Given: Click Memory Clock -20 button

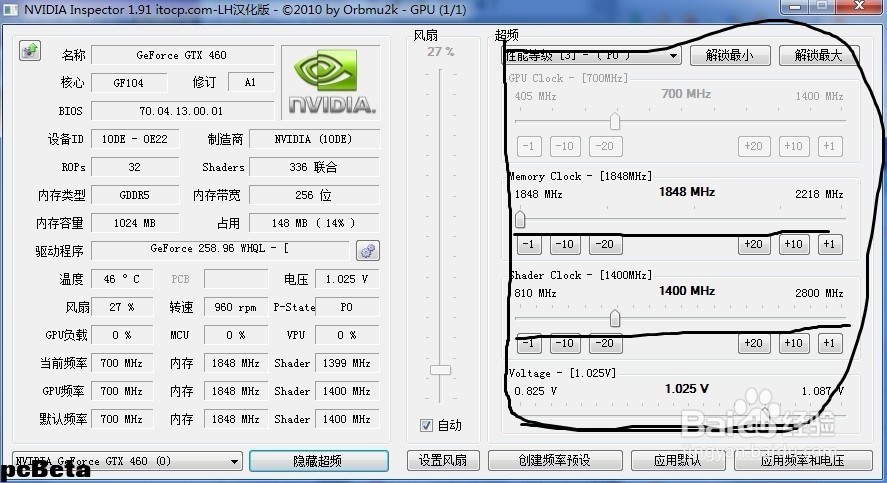Looking at the screenshot, I should [605, 244].
